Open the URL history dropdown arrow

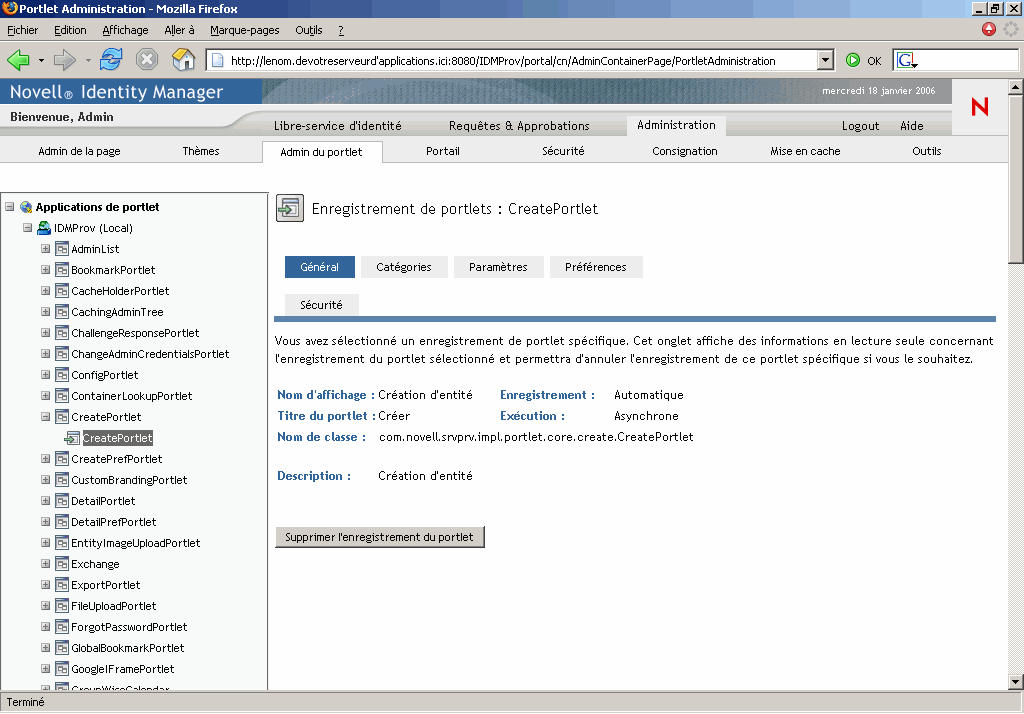(x=825, y=60)
